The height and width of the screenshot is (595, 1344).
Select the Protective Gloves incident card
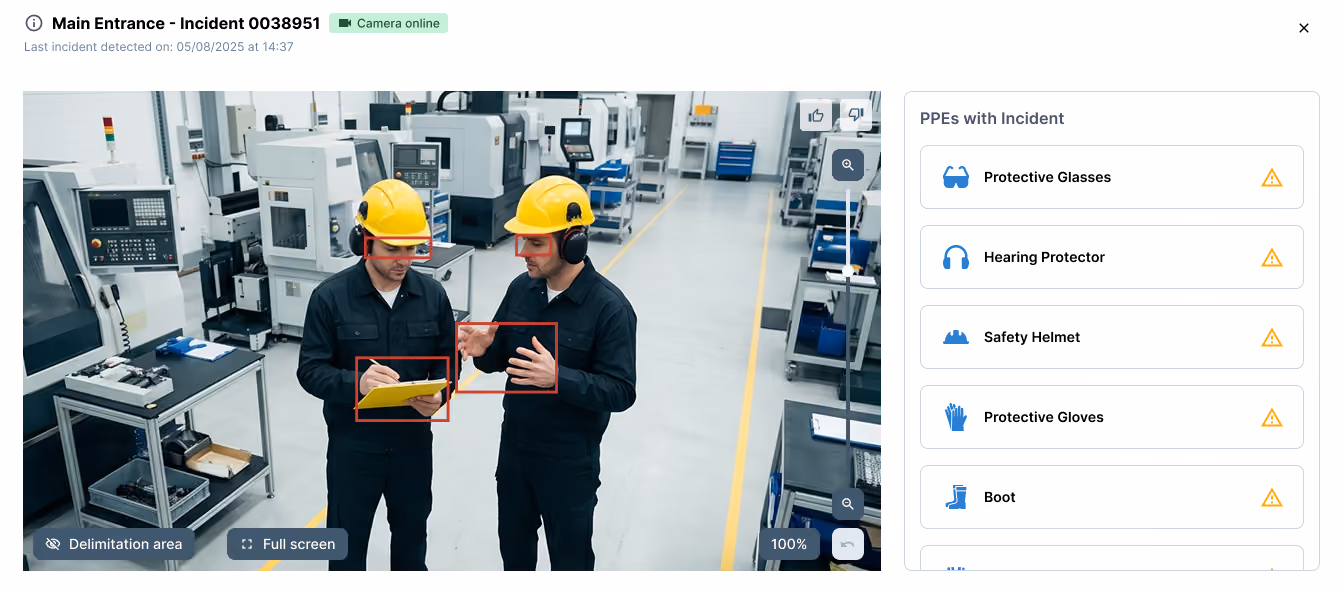click(x=1111, y=417)
